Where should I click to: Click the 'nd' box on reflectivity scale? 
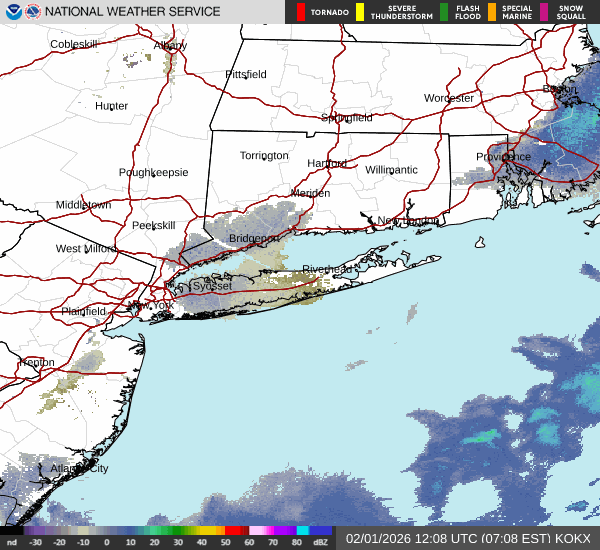tap(11, 541)
